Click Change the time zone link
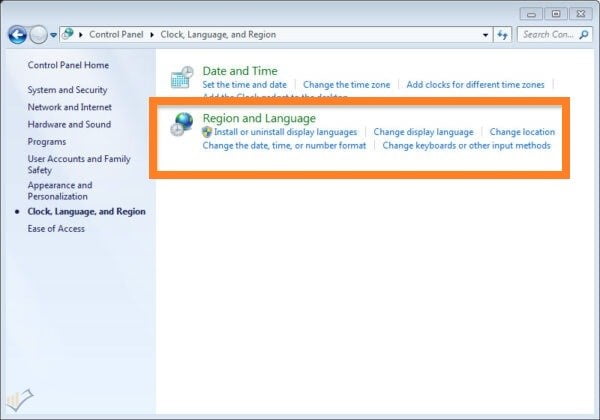The image size is (600, 420). pyautogui.click(x=346, y=85)
